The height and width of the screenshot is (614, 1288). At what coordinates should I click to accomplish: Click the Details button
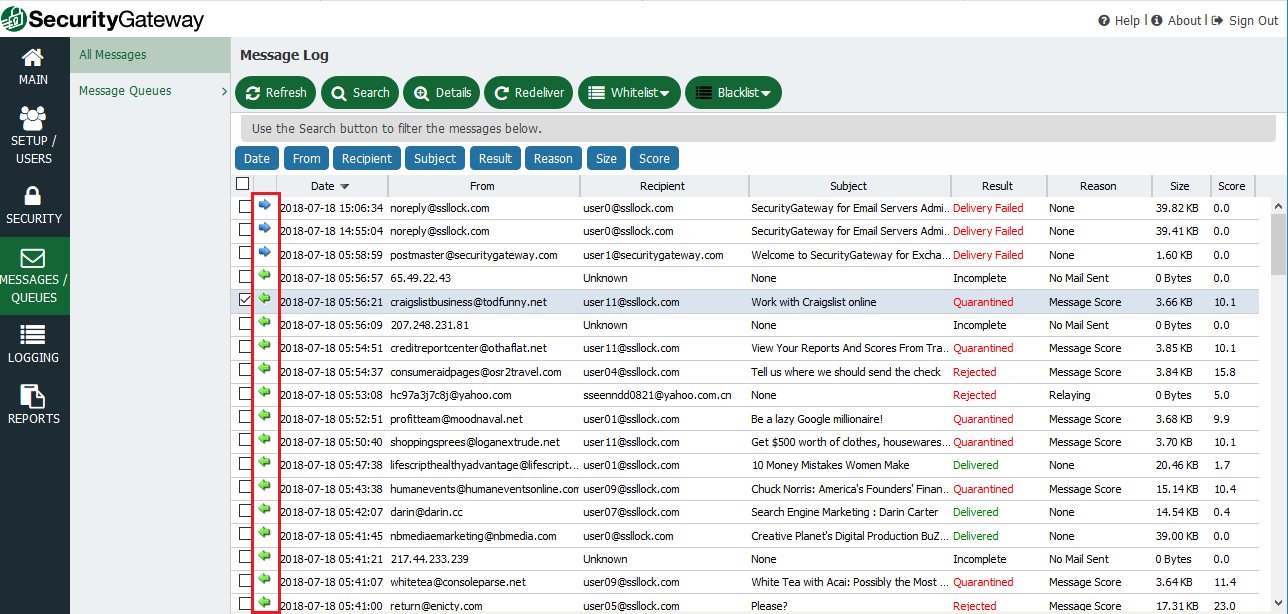[441, 92]
